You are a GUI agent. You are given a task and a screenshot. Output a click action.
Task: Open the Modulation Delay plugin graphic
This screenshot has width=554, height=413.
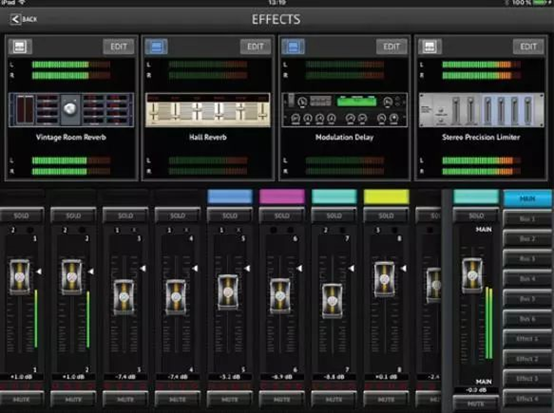point(344,110)
